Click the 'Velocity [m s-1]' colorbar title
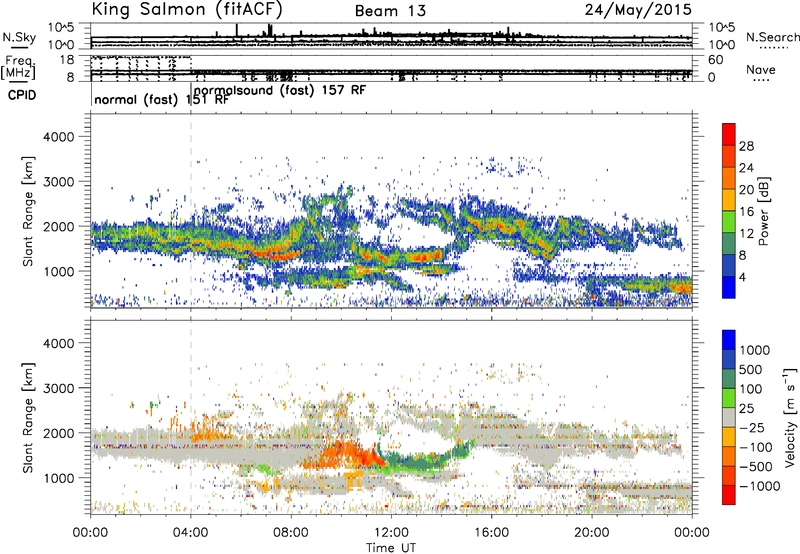Viewport: 800px width, 554px height. [x=790, y=417]
